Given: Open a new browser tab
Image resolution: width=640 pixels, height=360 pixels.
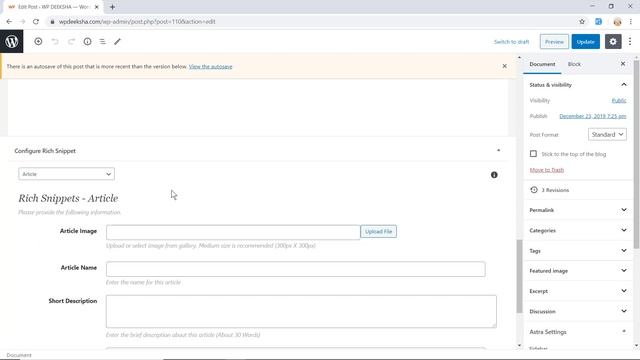Looking at the screenshot, I should [112, 7].
